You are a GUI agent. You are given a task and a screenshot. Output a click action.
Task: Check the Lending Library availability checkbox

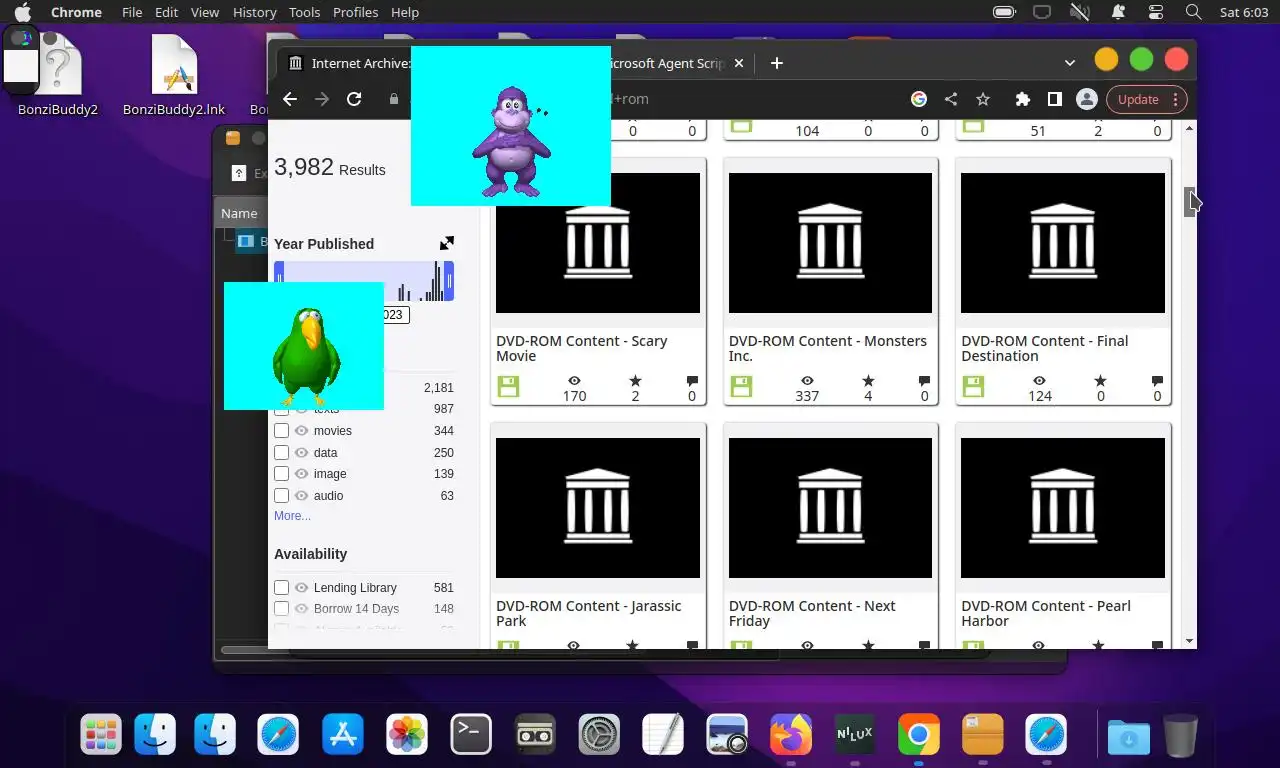pyautogui.click(x=282, y=587)
